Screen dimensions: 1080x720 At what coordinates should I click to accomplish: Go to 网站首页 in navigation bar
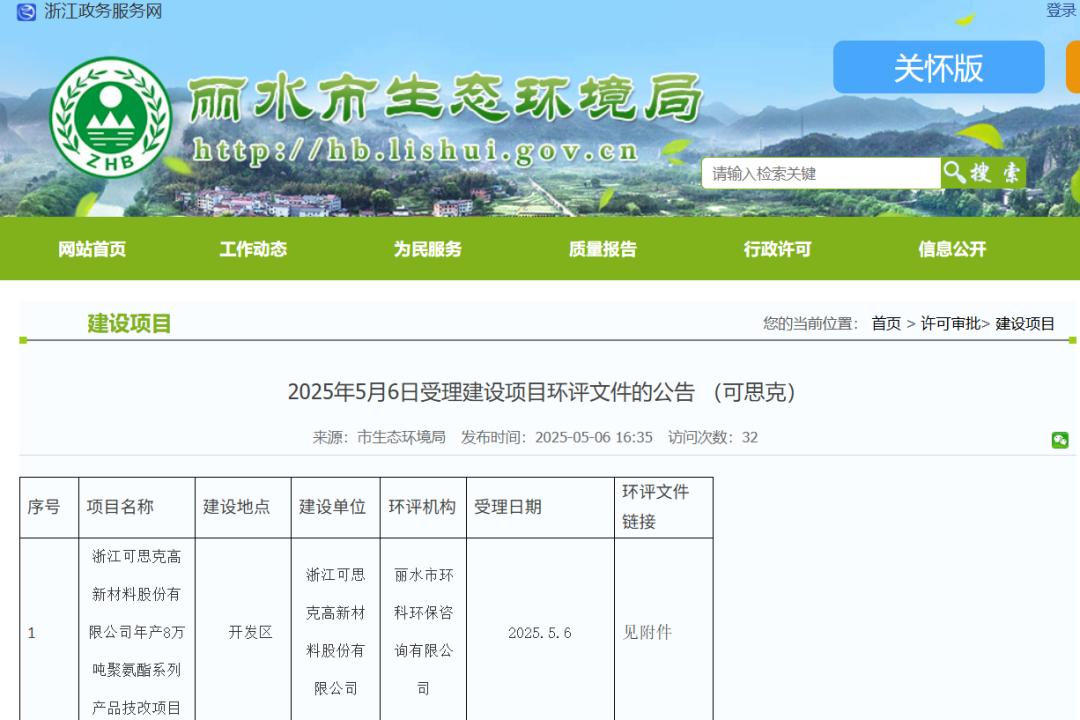pyautogui.click(x=92, y=250)
